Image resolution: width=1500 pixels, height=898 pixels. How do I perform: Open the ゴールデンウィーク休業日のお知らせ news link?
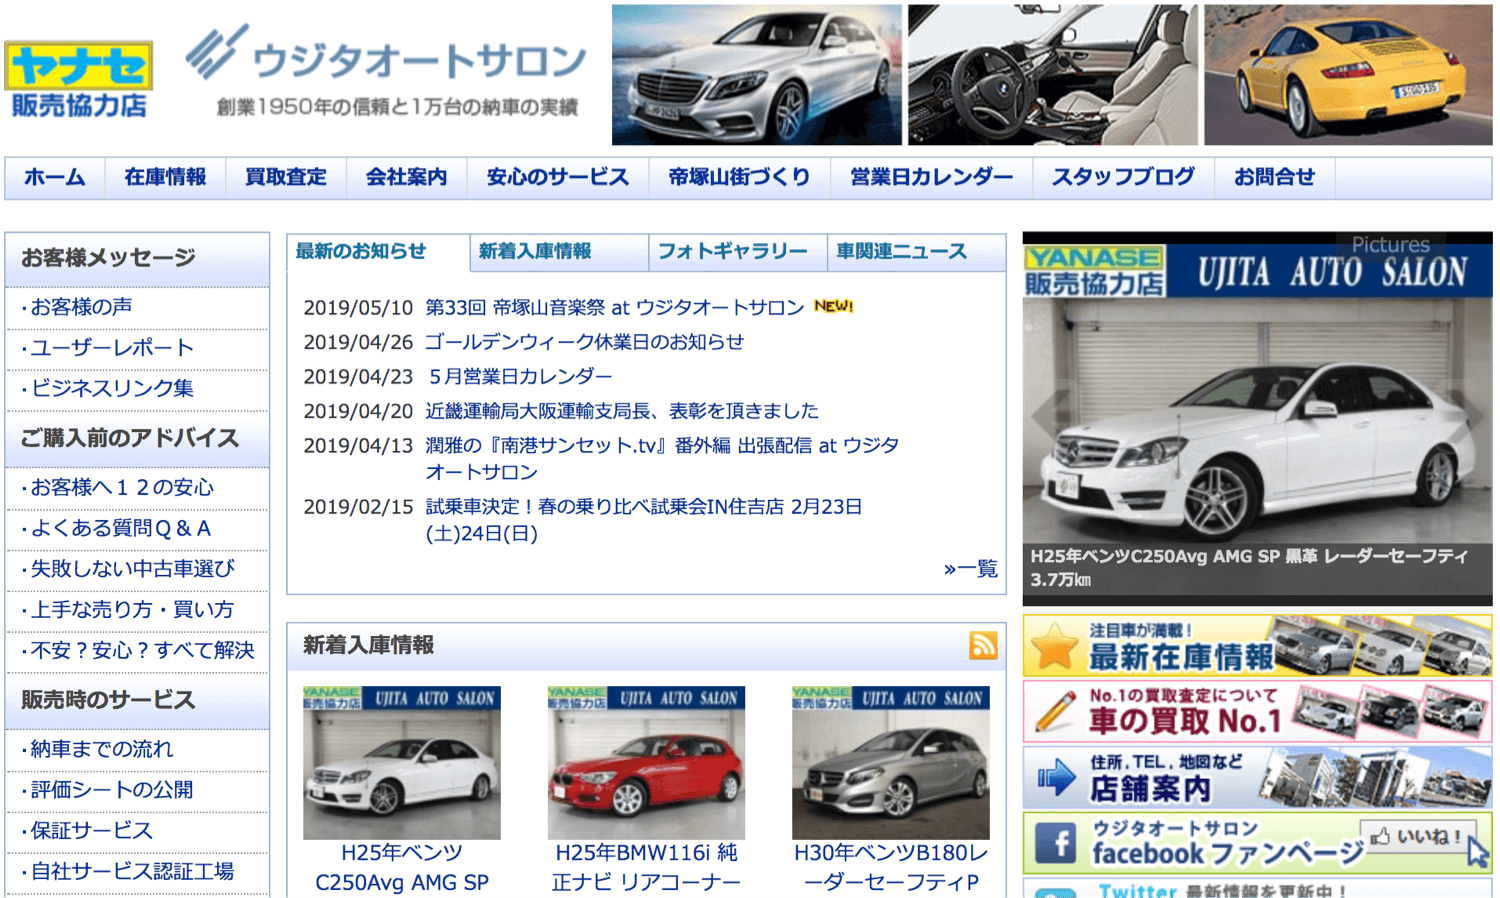pyautogui.click(x=584, y=342)
